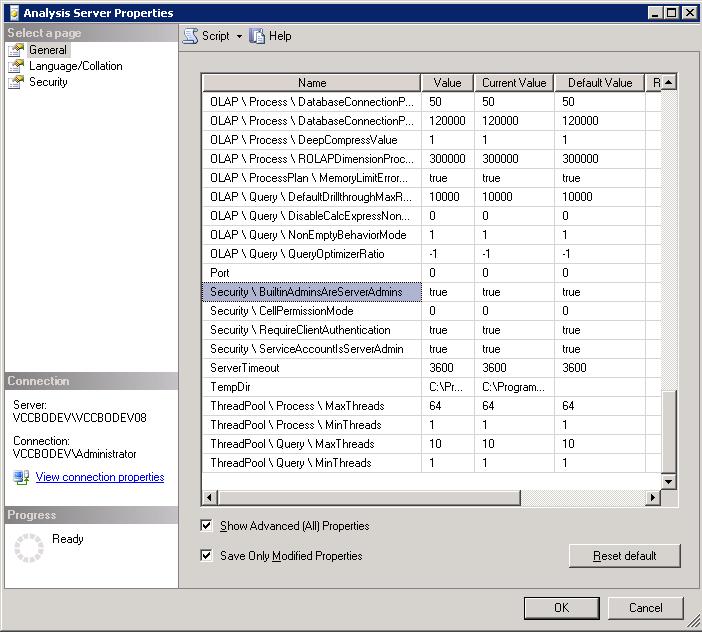
Task: Click the Default Value column header
Action: click(x=600, y=83)
